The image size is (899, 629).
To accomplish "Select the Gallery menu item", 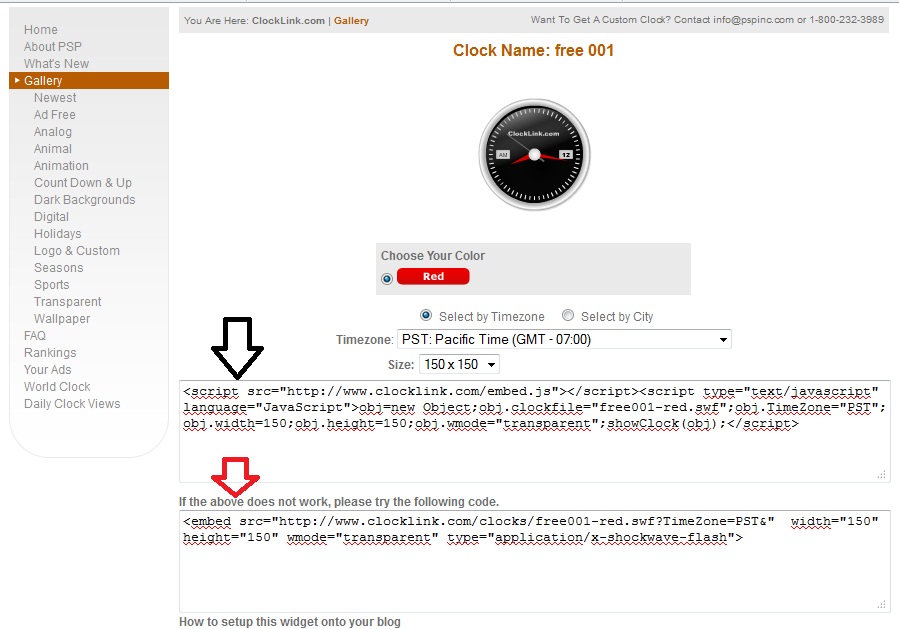I will 89,81.
